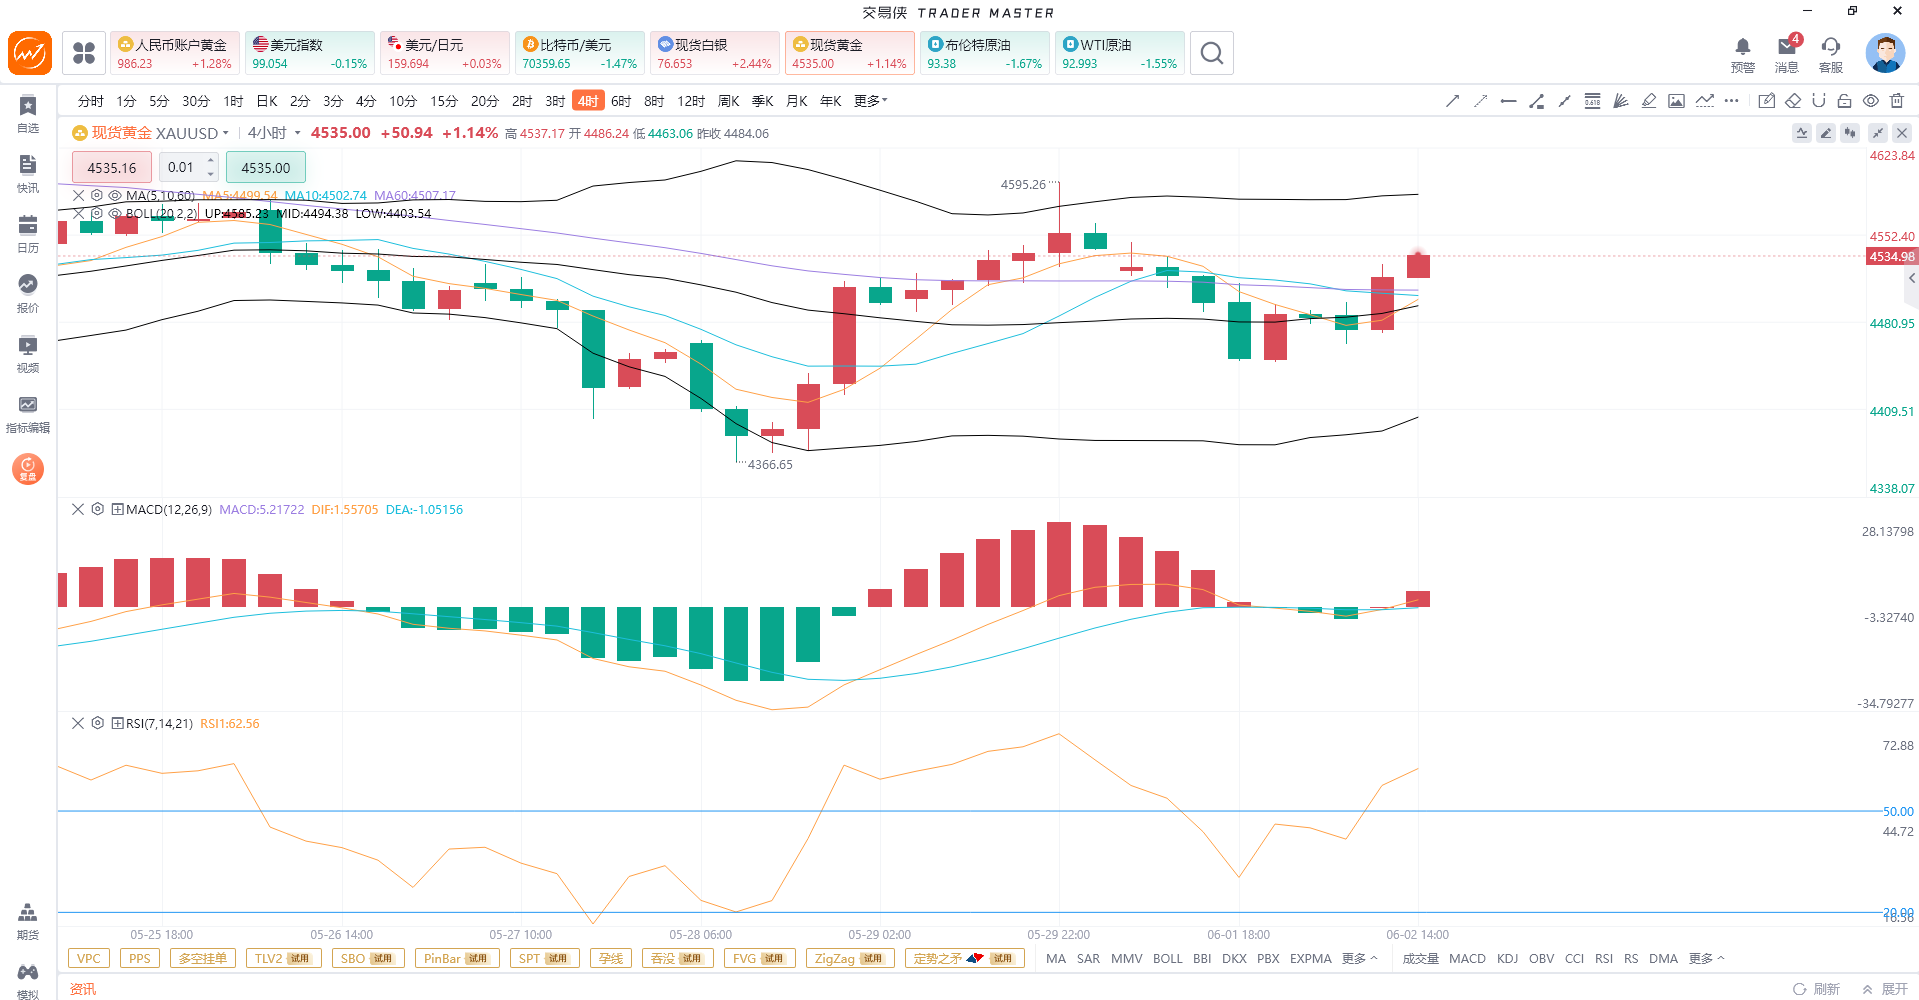Open the Trader Master orange logo
Viewport: 1919px width, 1000px height.
tap(30, 53)
